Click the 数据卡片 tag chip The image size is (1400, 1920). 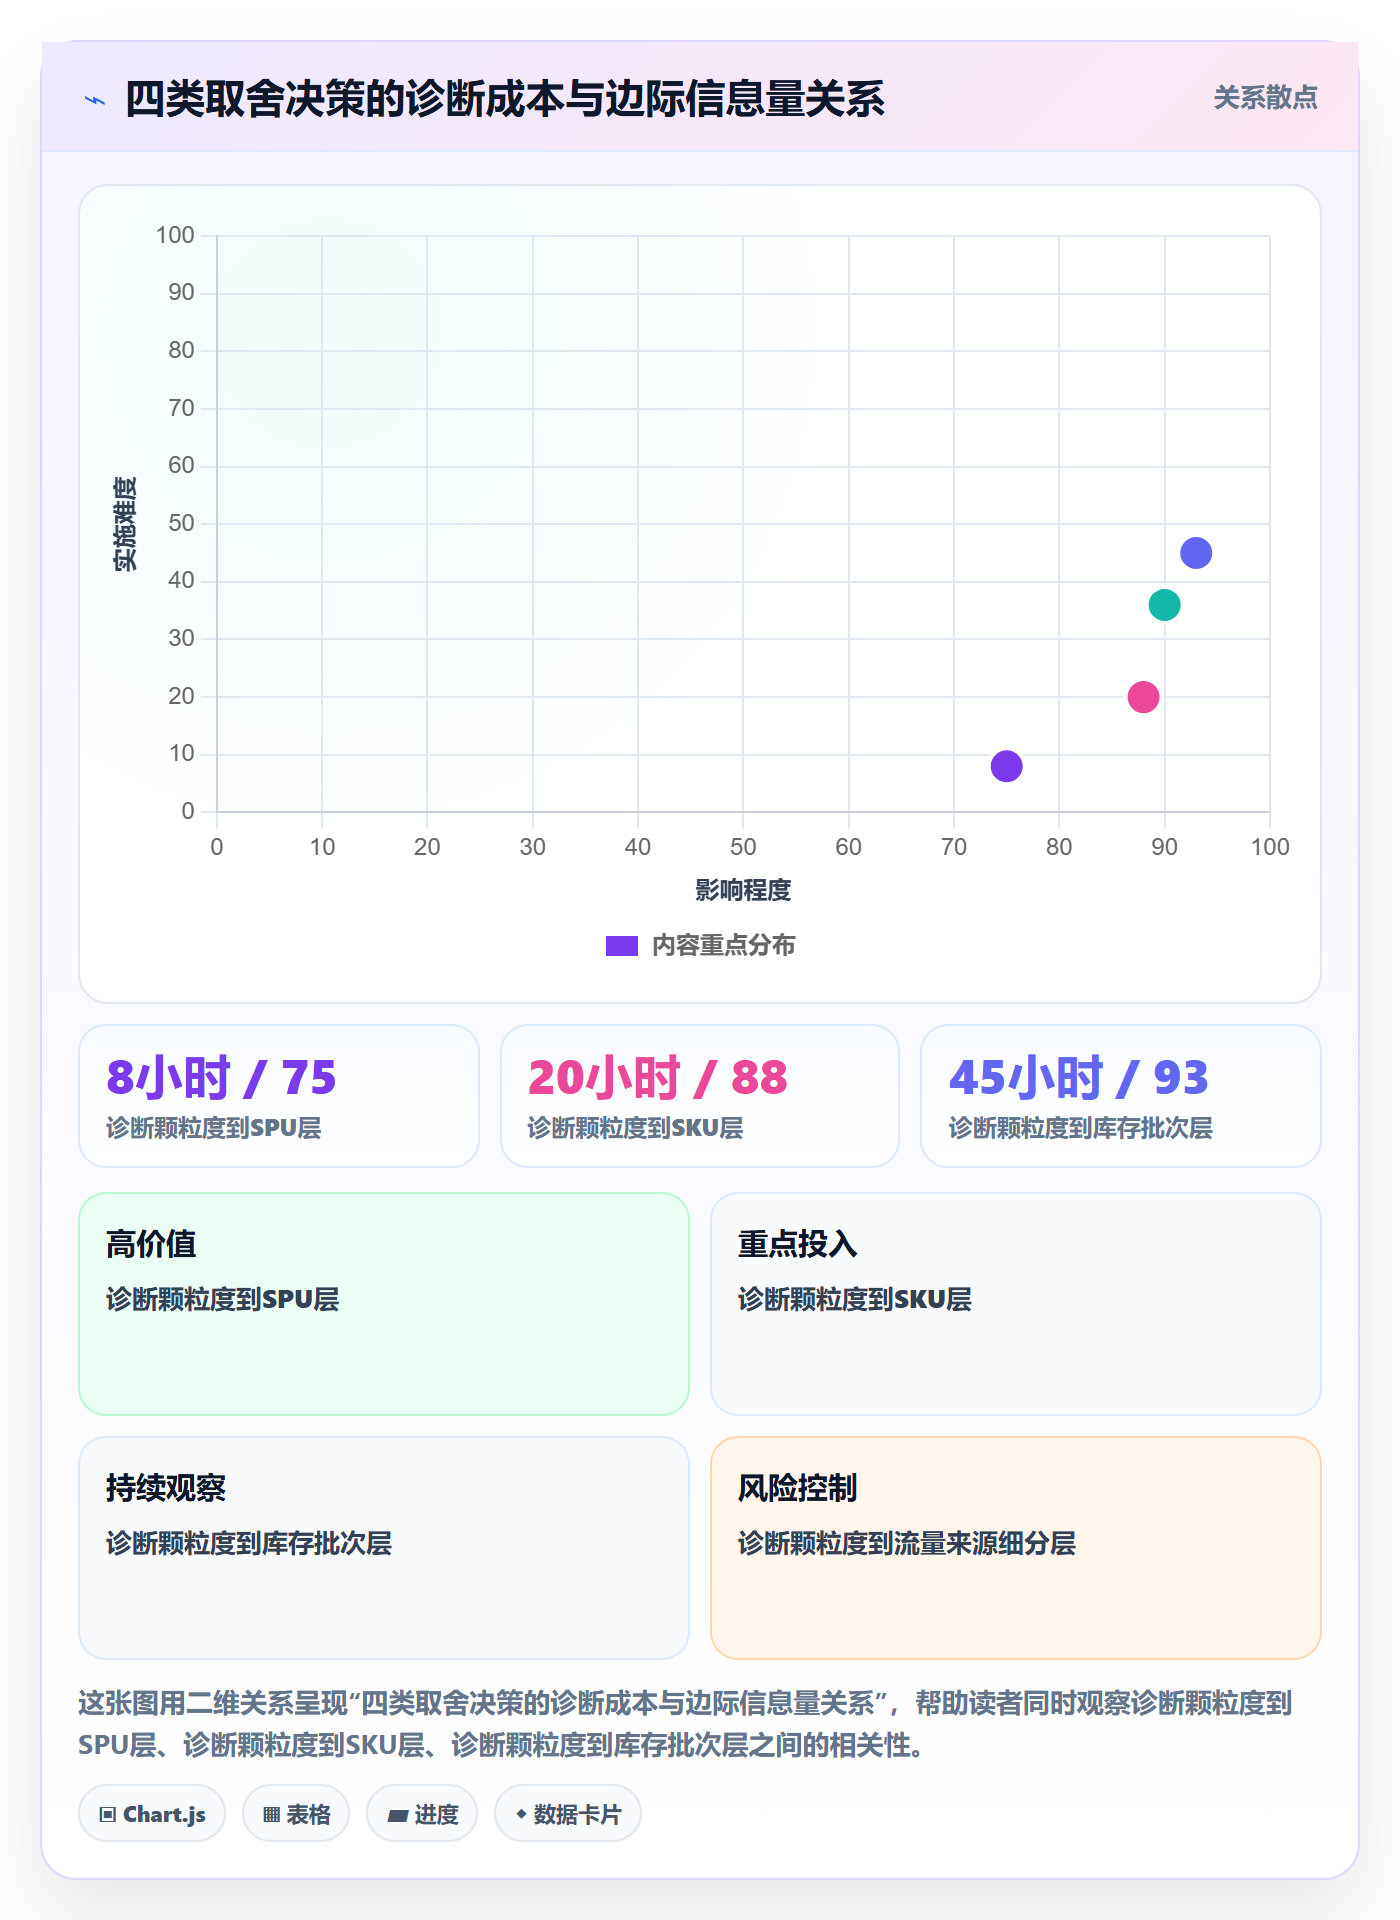pos(568,1814)
